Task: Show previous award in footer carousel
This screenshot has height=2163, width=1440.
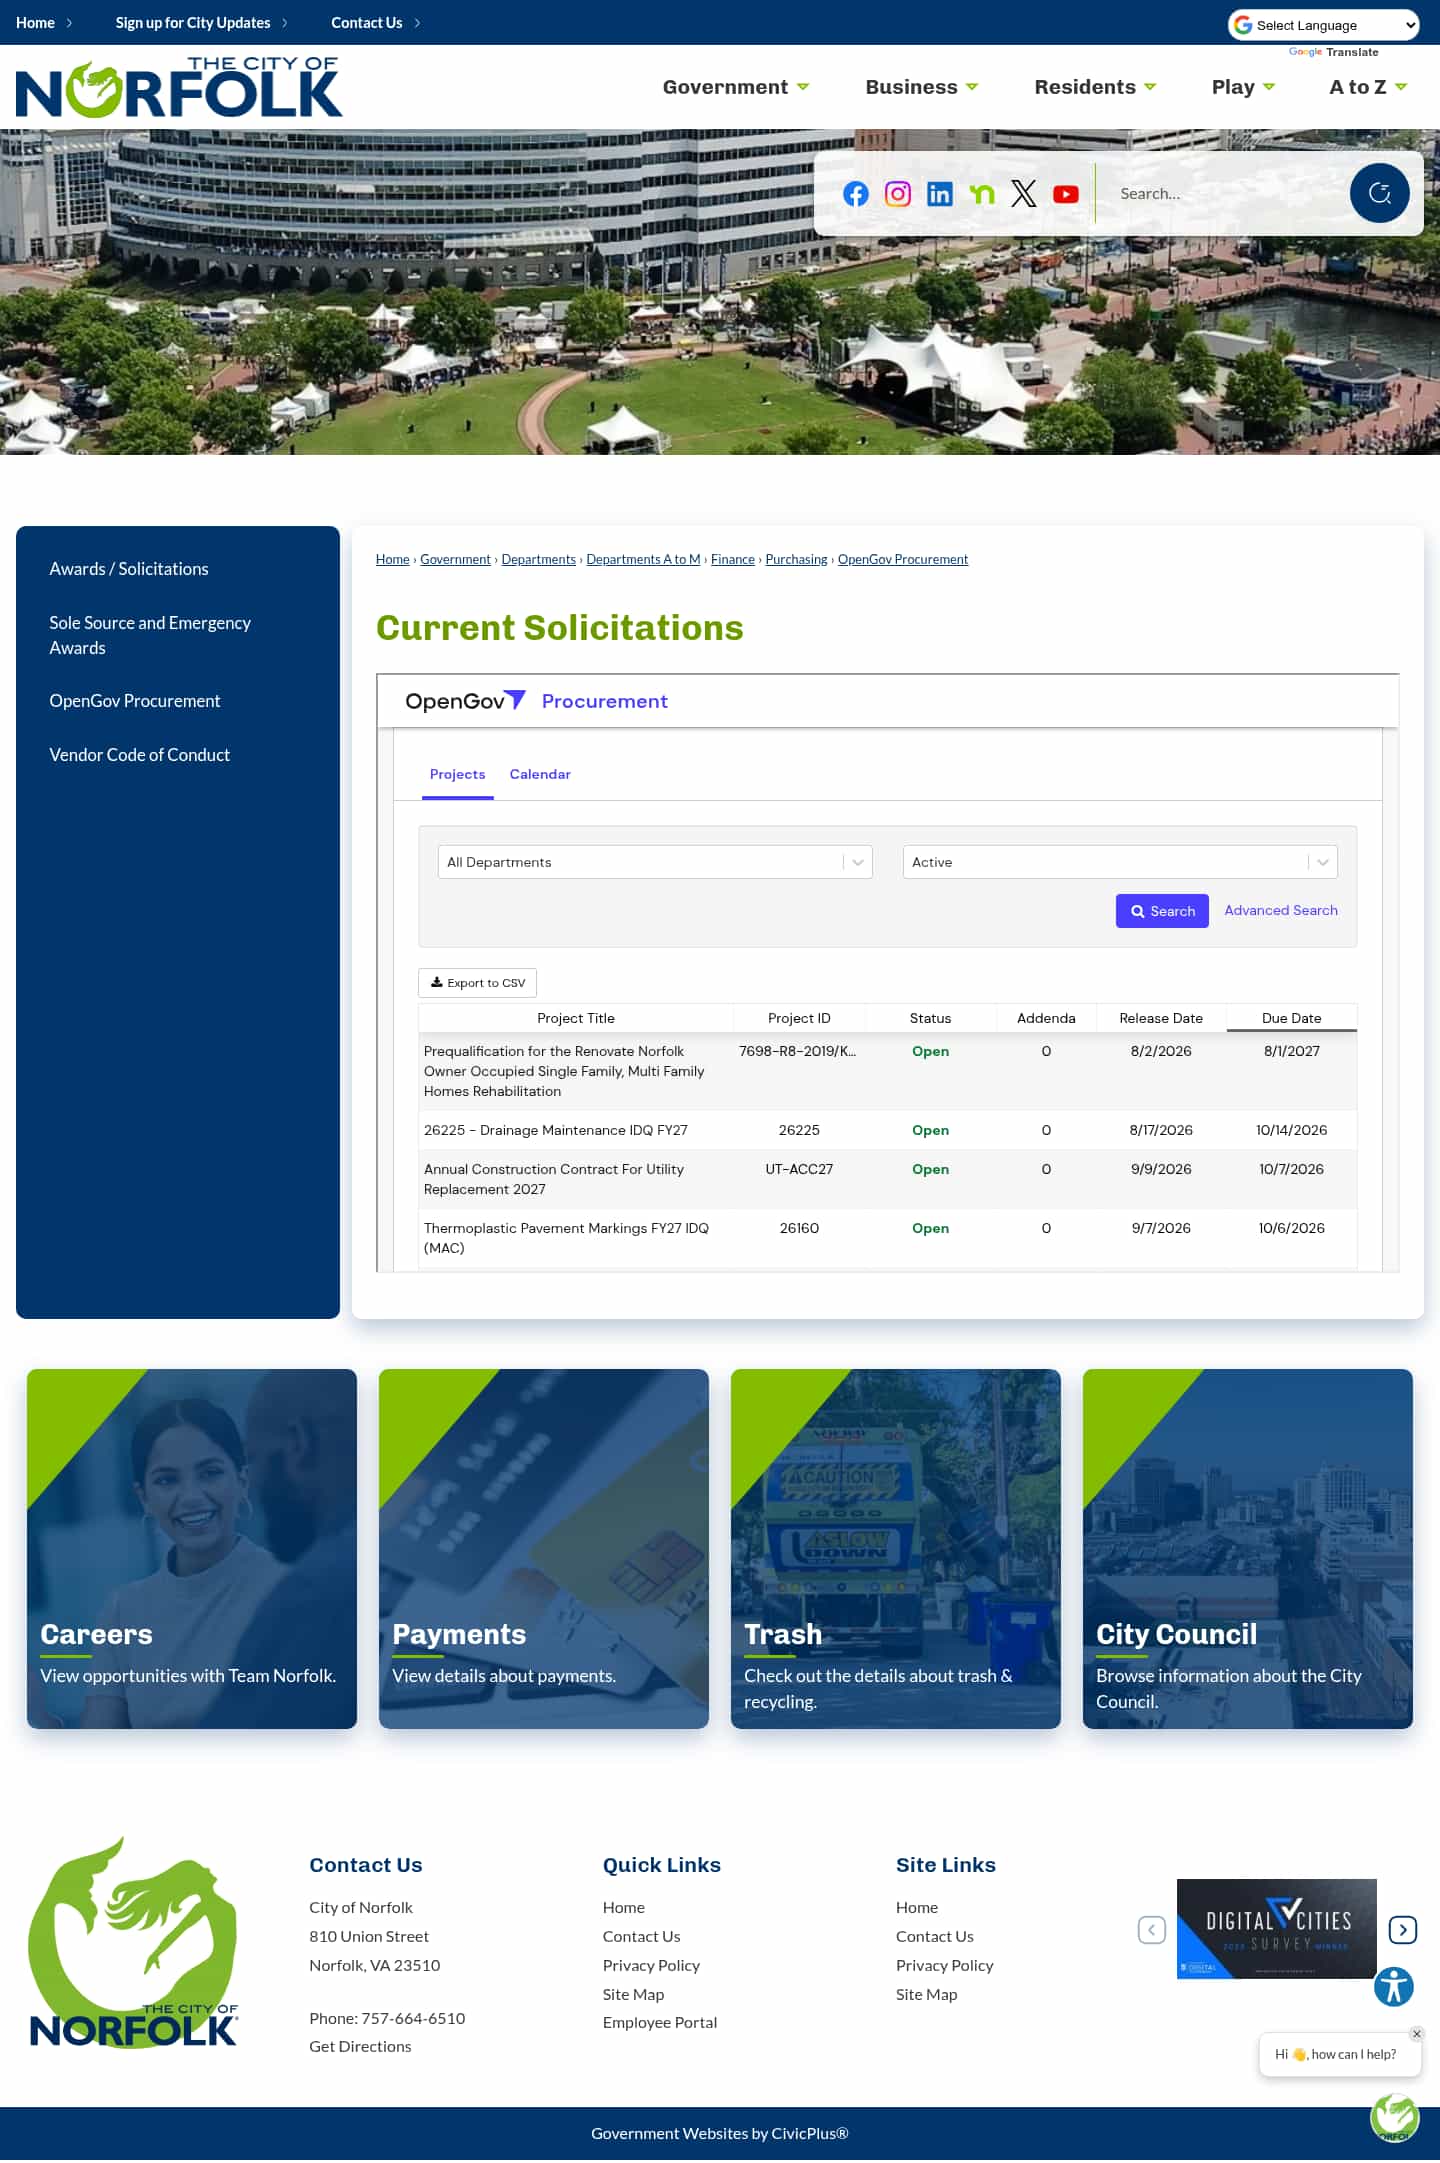Action: (1152, 1930)
